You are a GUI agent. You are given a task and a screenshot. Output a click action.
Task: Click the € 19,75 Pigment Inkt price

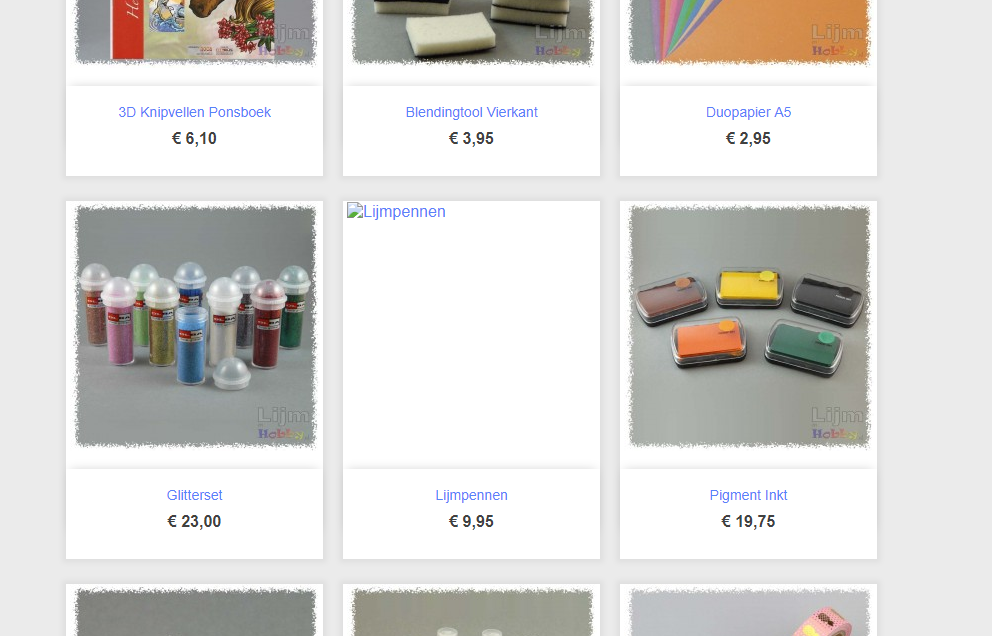(x=748, y=521)
